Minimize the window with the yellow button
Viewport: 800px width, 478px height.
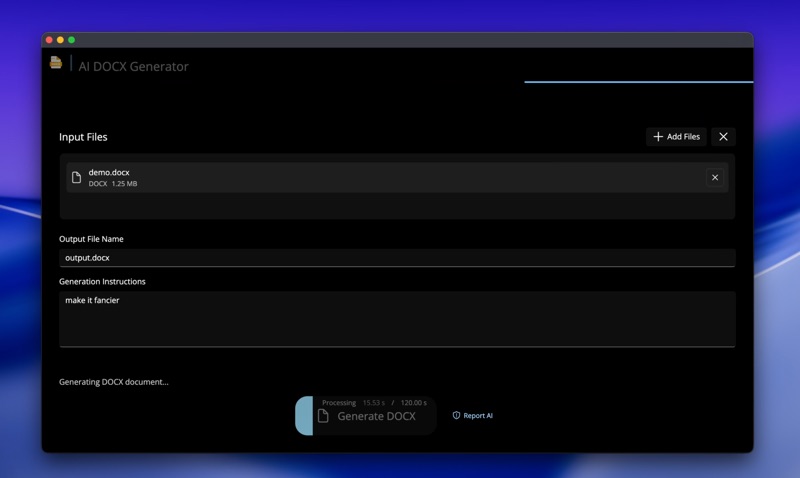pyautogui.click(x=60, y=40)
